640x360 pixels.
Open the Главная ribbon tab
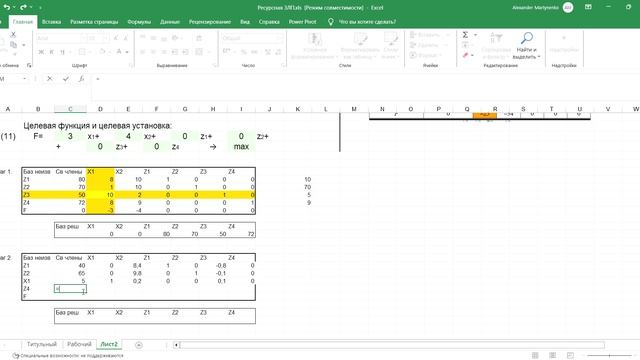pos(22,22)
